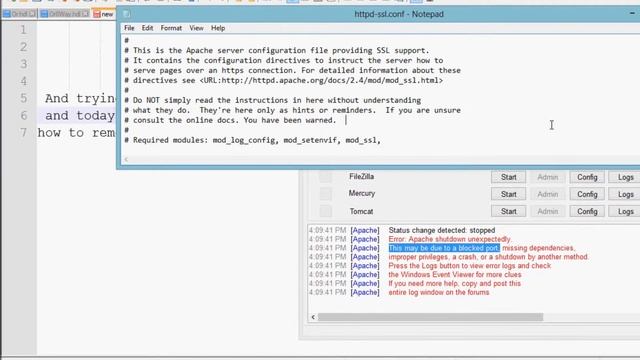640x360 pixels.
Task: Minimize the httpd-ssl.conf Notepad window
Action: 632,14
